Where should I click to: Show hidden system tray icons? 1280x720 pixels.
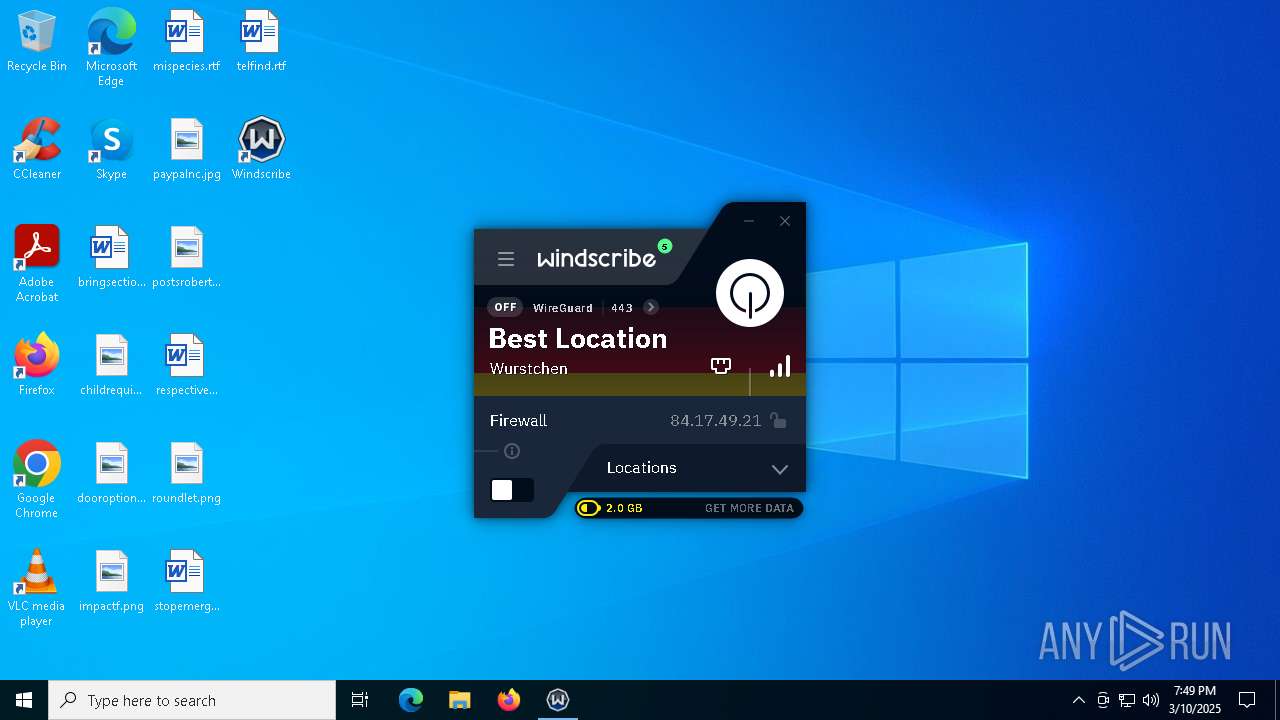click(1078, 700)
